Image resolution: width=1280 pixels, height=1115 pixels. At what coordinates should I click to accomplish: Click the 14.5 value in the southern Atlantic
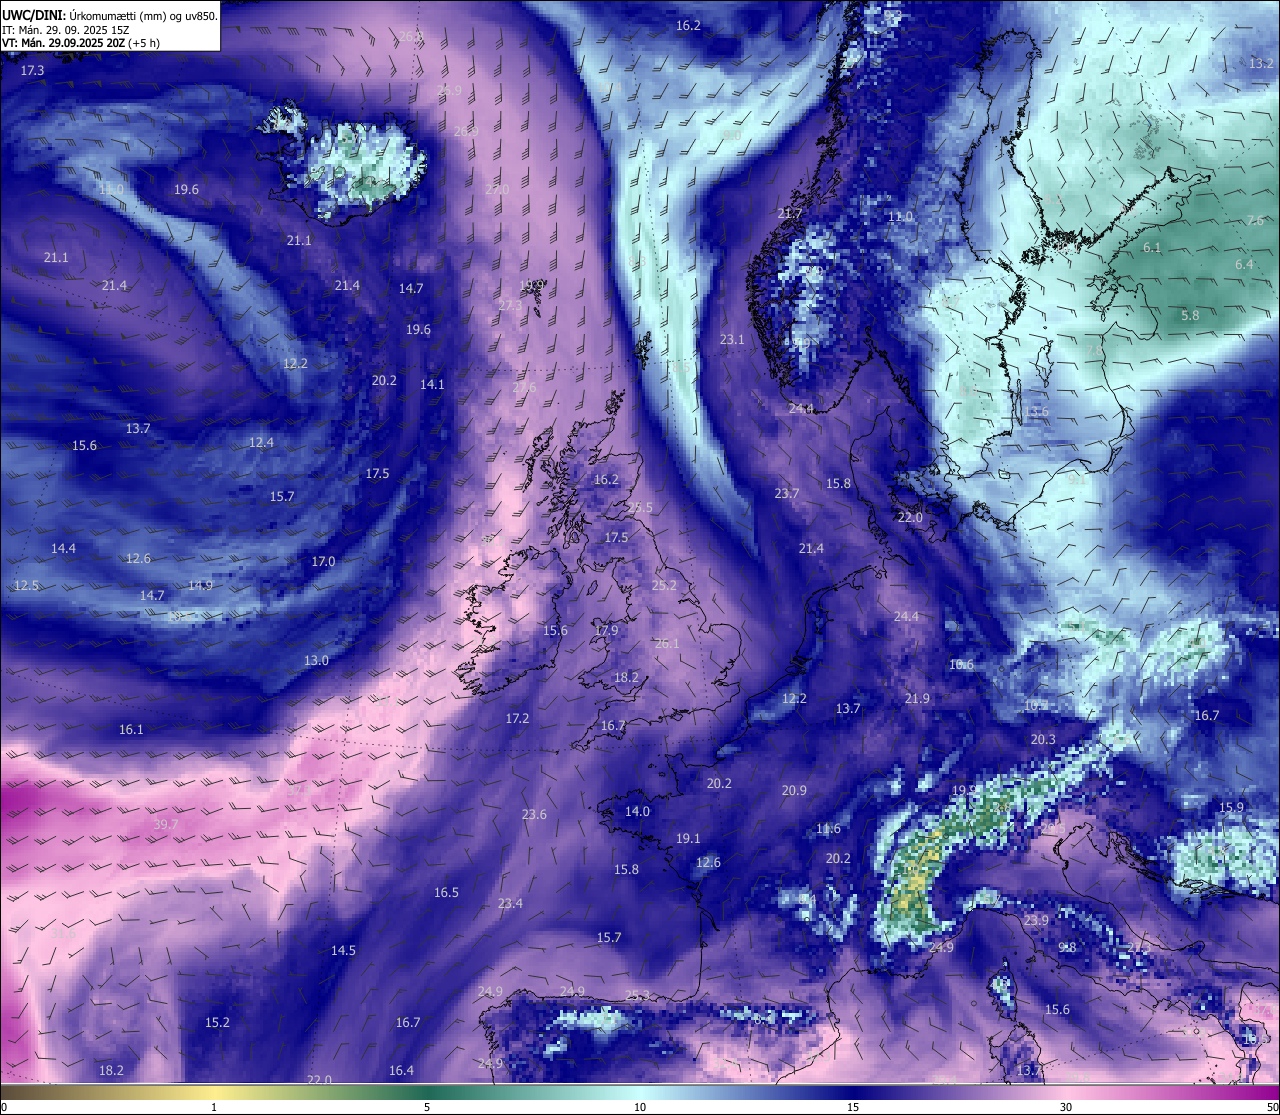point(343,951)
